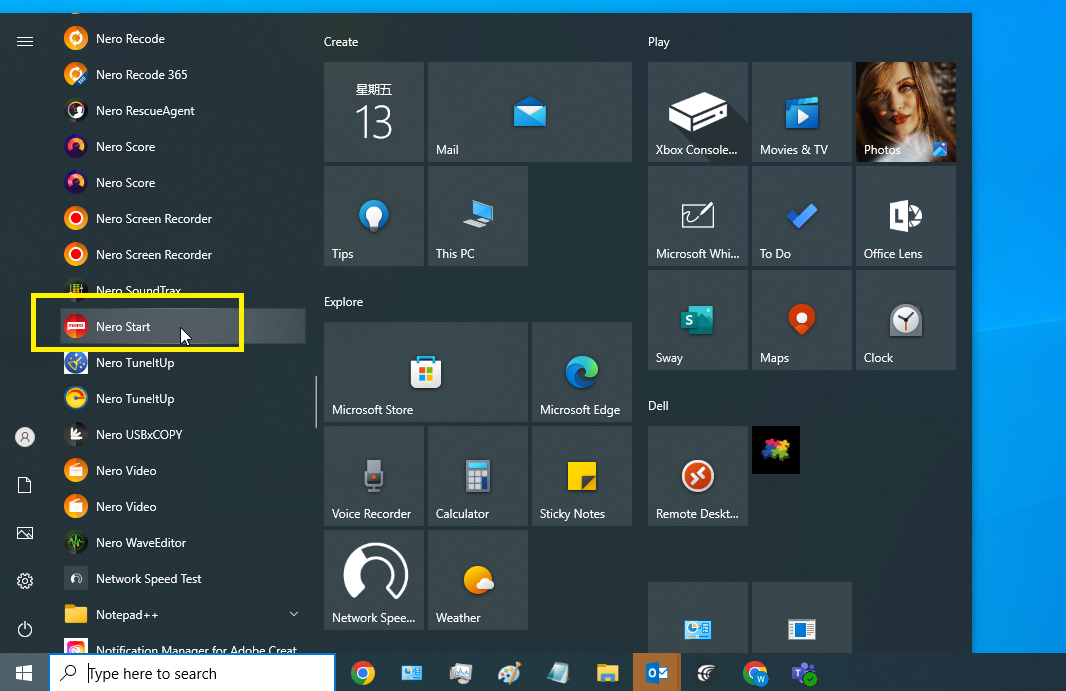1066x691 pixels.
Task: Open the Sway tile
Action: click(x=698, y=320)
